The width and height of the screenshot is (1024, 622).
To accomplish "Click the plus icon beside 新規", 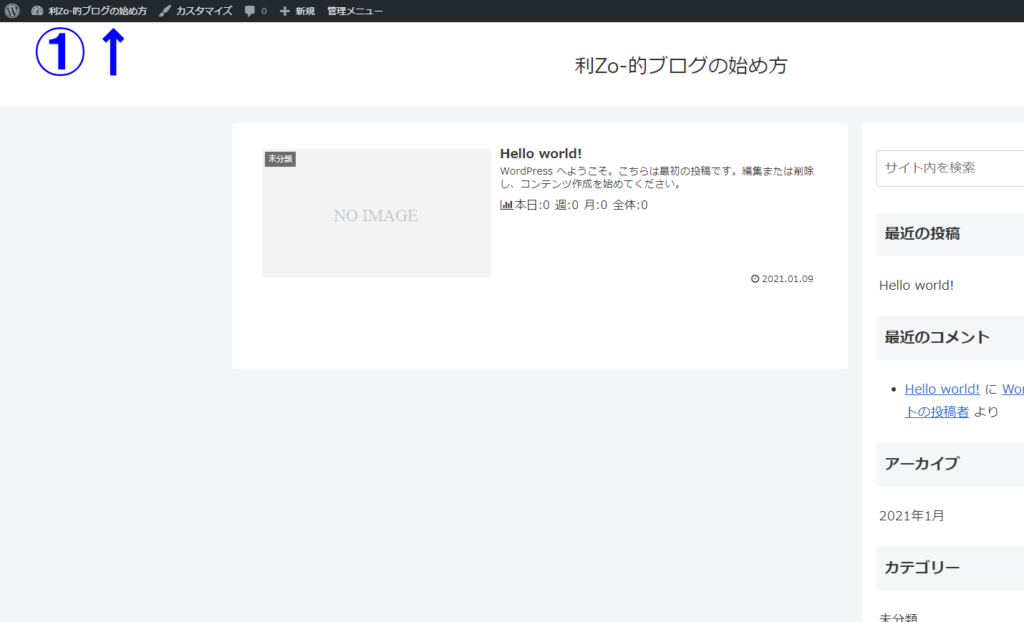I will tap(284, 11).
